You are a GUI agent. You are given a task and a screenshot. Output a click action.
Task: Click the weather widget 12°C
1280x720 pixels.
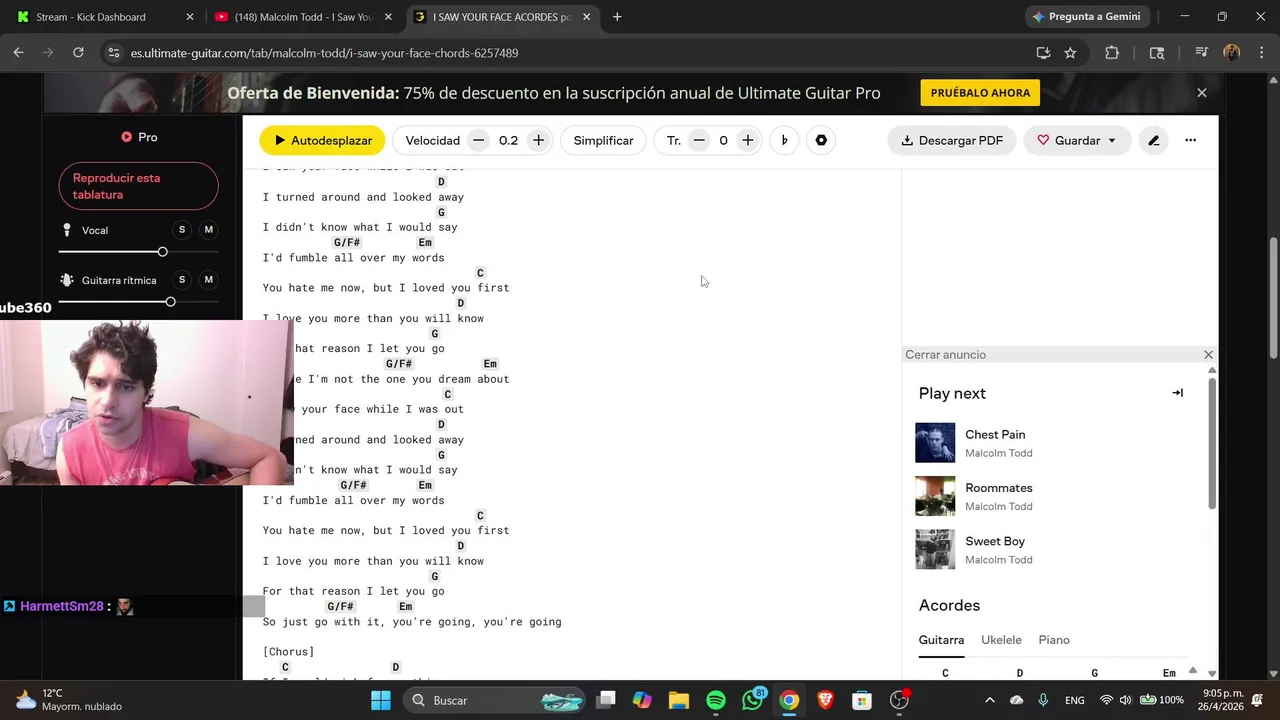(x=70, y=700)
